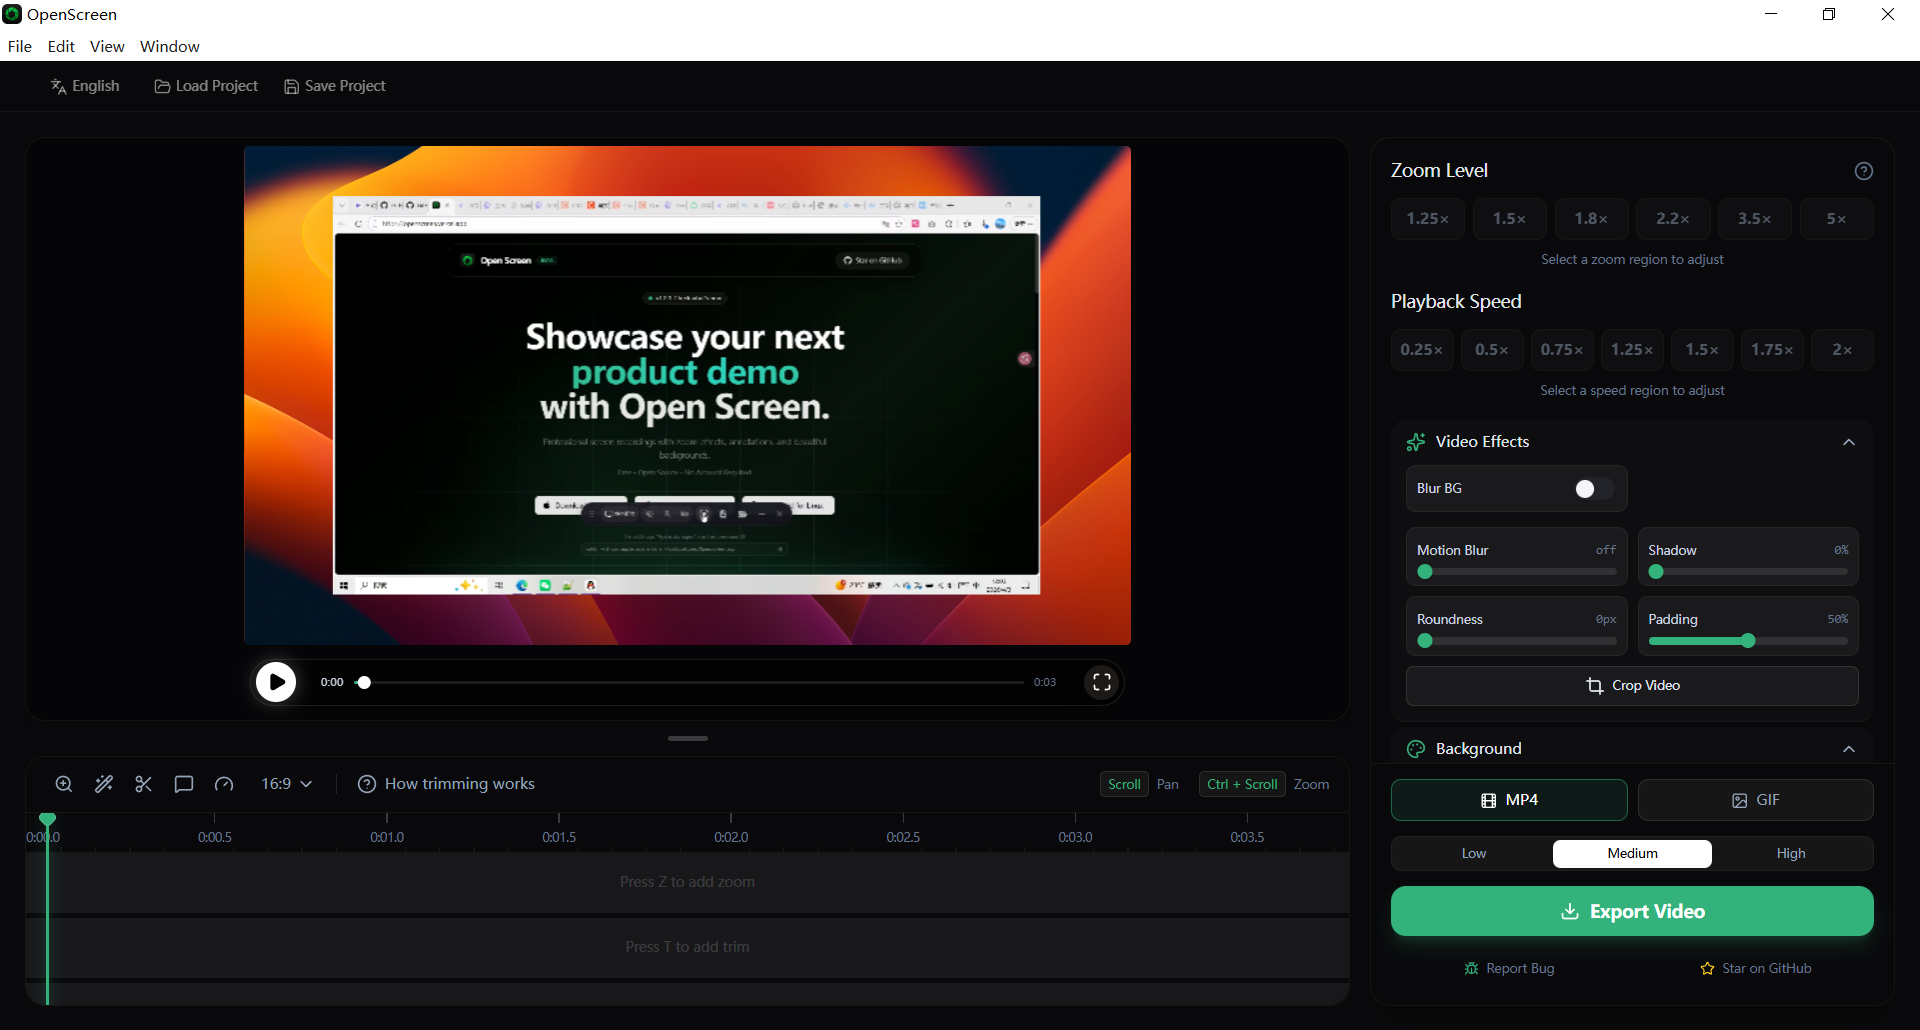The image size is (1920, 1030).
Task: Choose 2.2× zoom level
Action: tap(1673, 219)
